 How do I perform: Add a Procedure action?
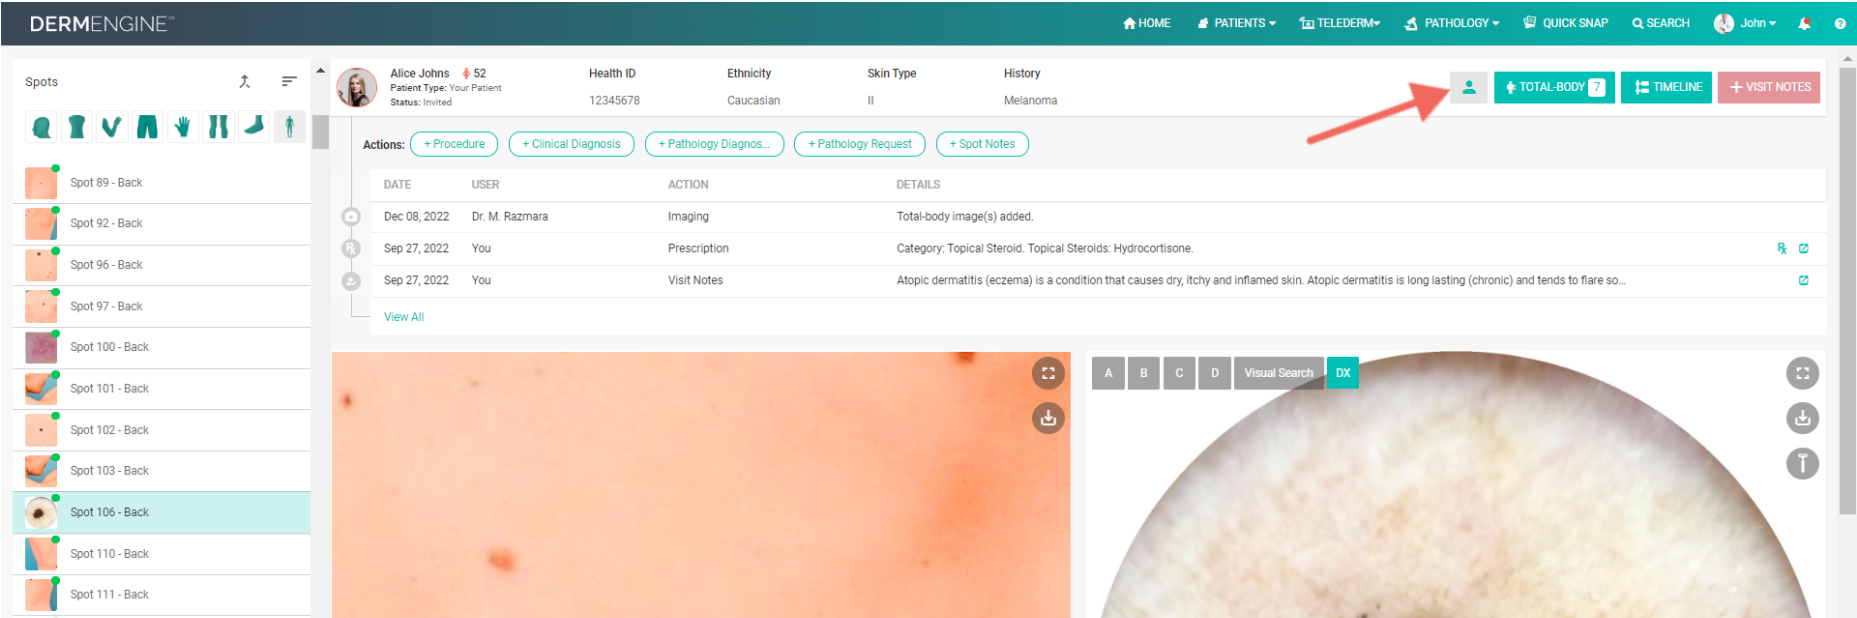pos(454,144)
